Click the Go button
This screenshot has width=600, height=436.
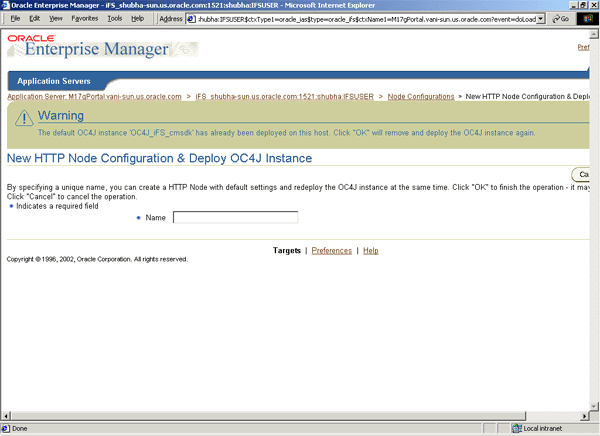click(x=561, y=19)
